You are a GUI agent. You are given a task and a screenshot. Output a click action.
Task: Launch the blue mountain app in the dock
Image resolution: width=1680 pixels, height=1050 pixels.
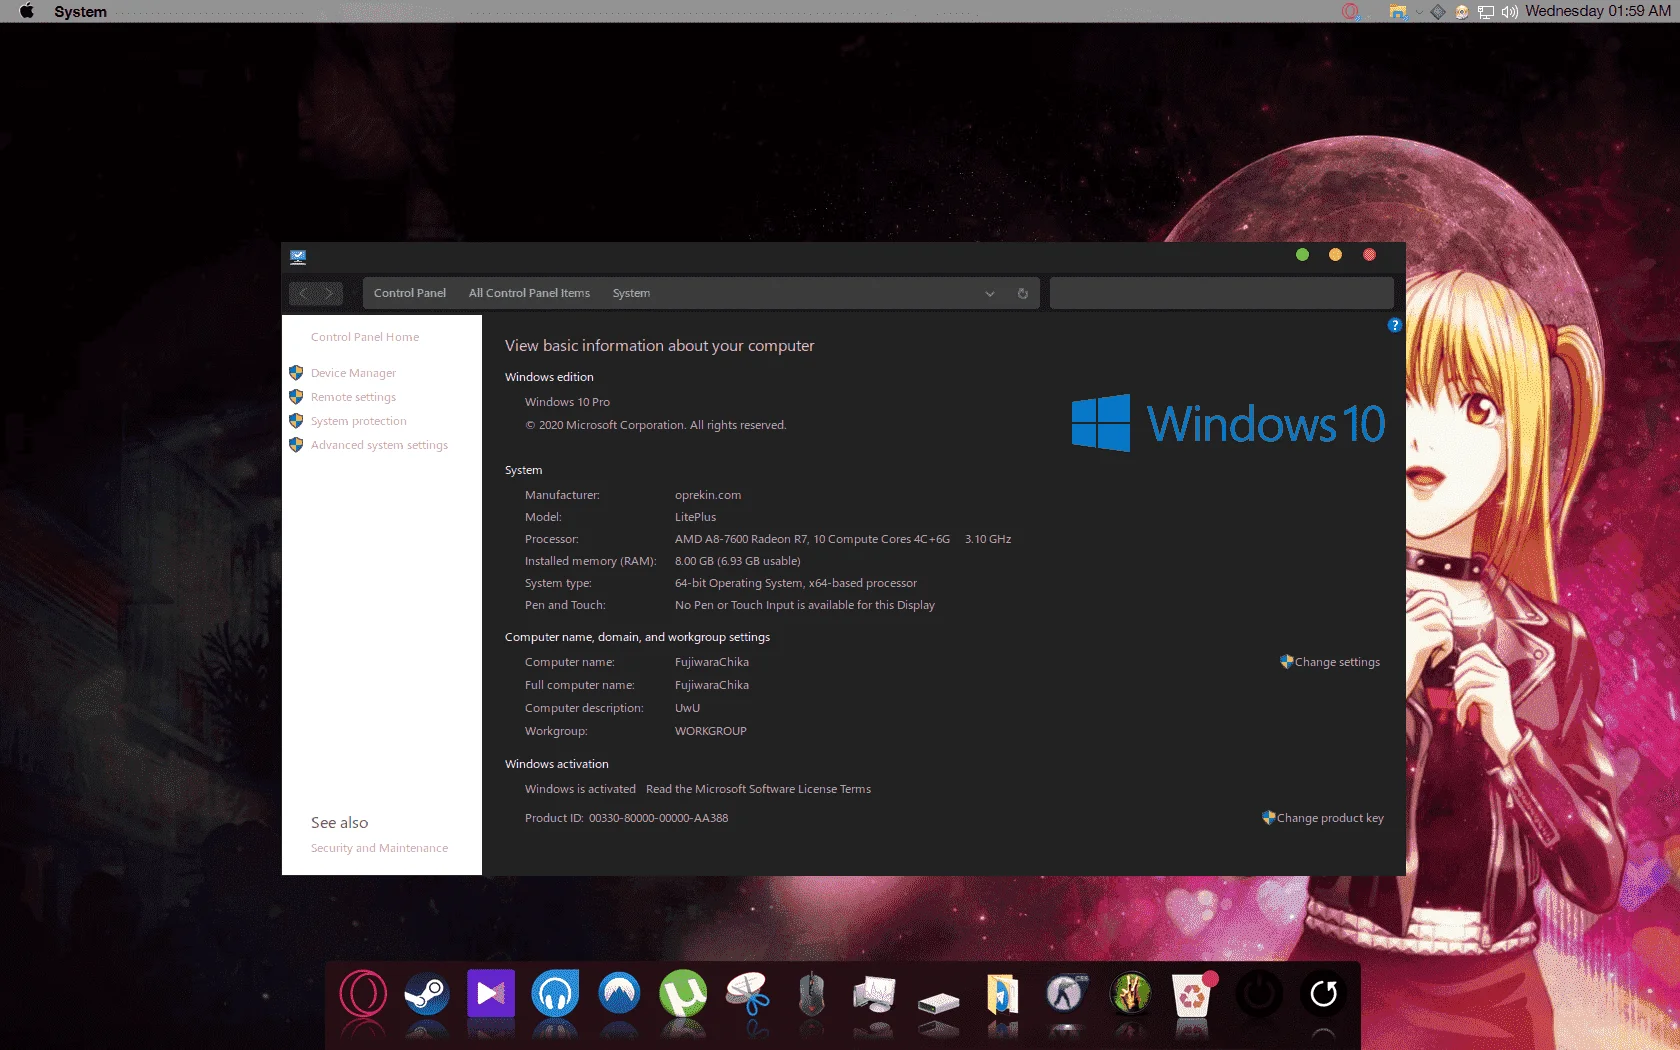(619, 994)
